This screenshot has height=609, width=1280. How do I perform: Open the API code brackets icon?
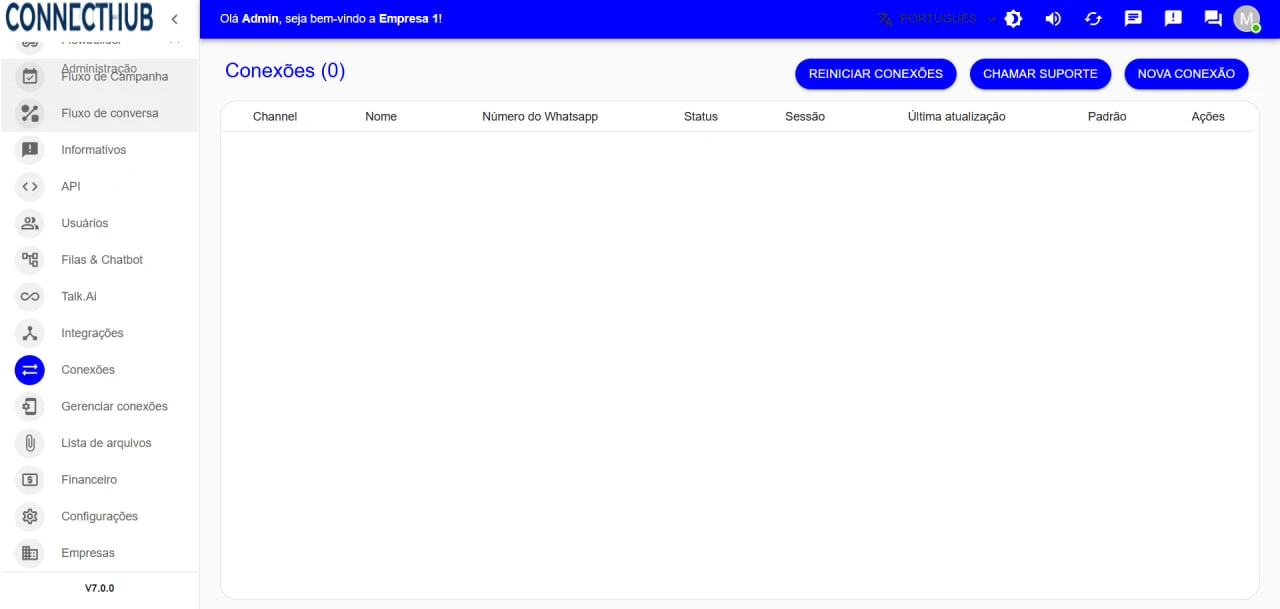point(30,187)
